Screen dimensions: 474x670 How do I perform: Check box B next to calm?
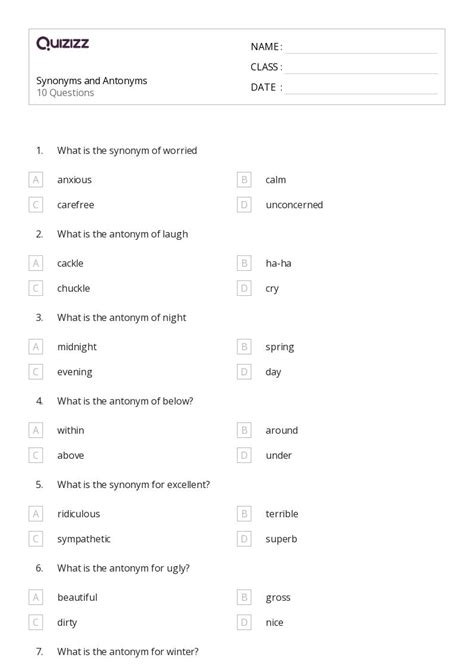click(244, 179)
